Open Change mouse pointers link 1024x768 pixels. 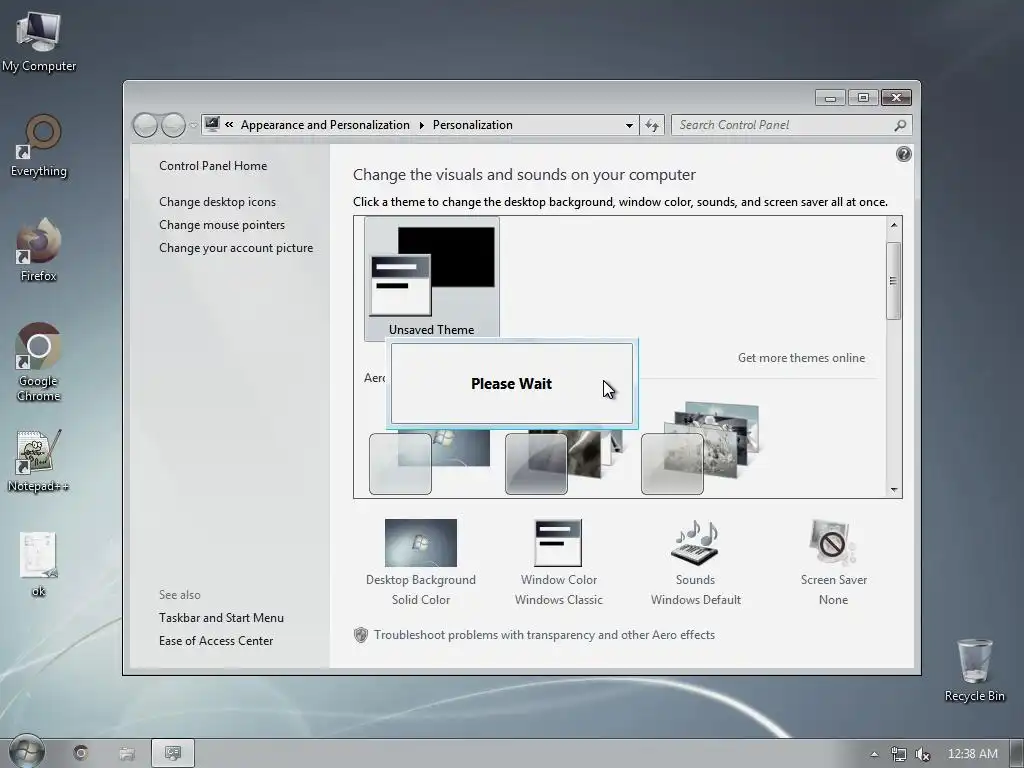221,225
